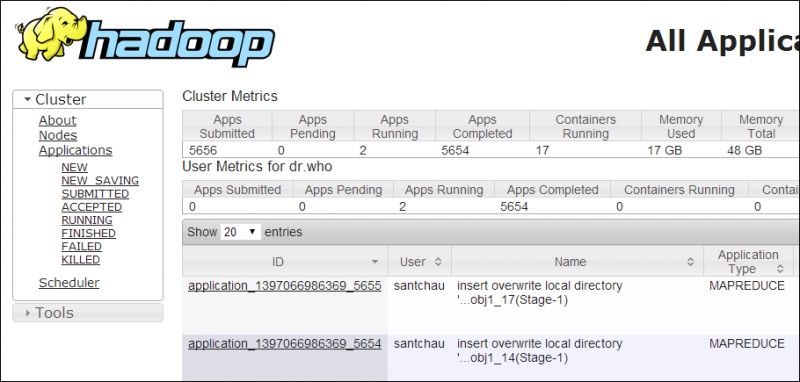This screenshot has width=800, height=382.
Task: Open application_1397066986369_5655 details
Action: tap(285, 286)
